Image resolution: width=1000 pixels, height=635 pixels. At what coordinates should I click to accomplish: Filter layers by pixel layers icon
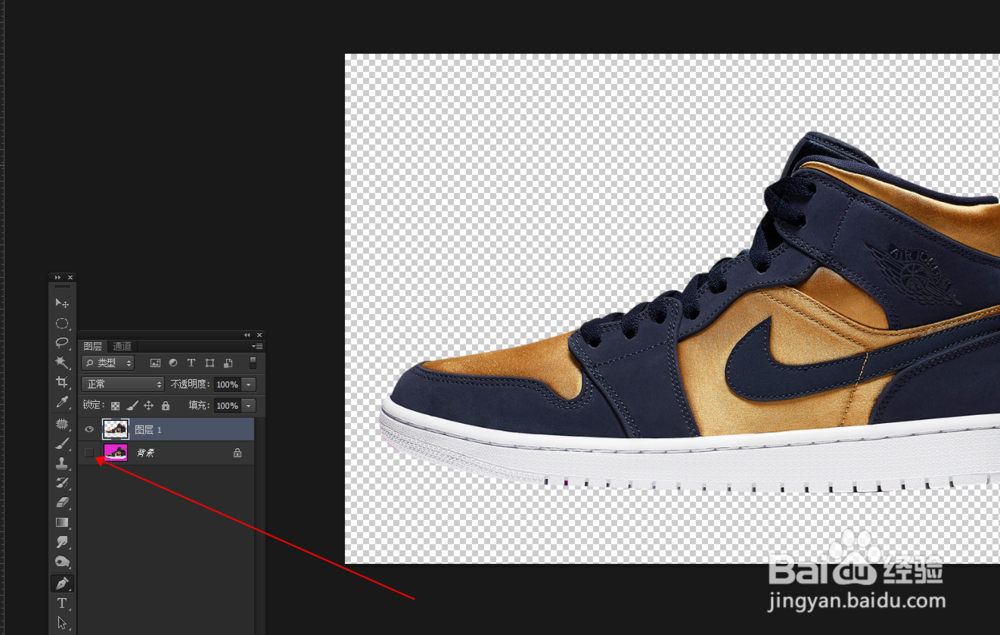(x=154, y=363)
